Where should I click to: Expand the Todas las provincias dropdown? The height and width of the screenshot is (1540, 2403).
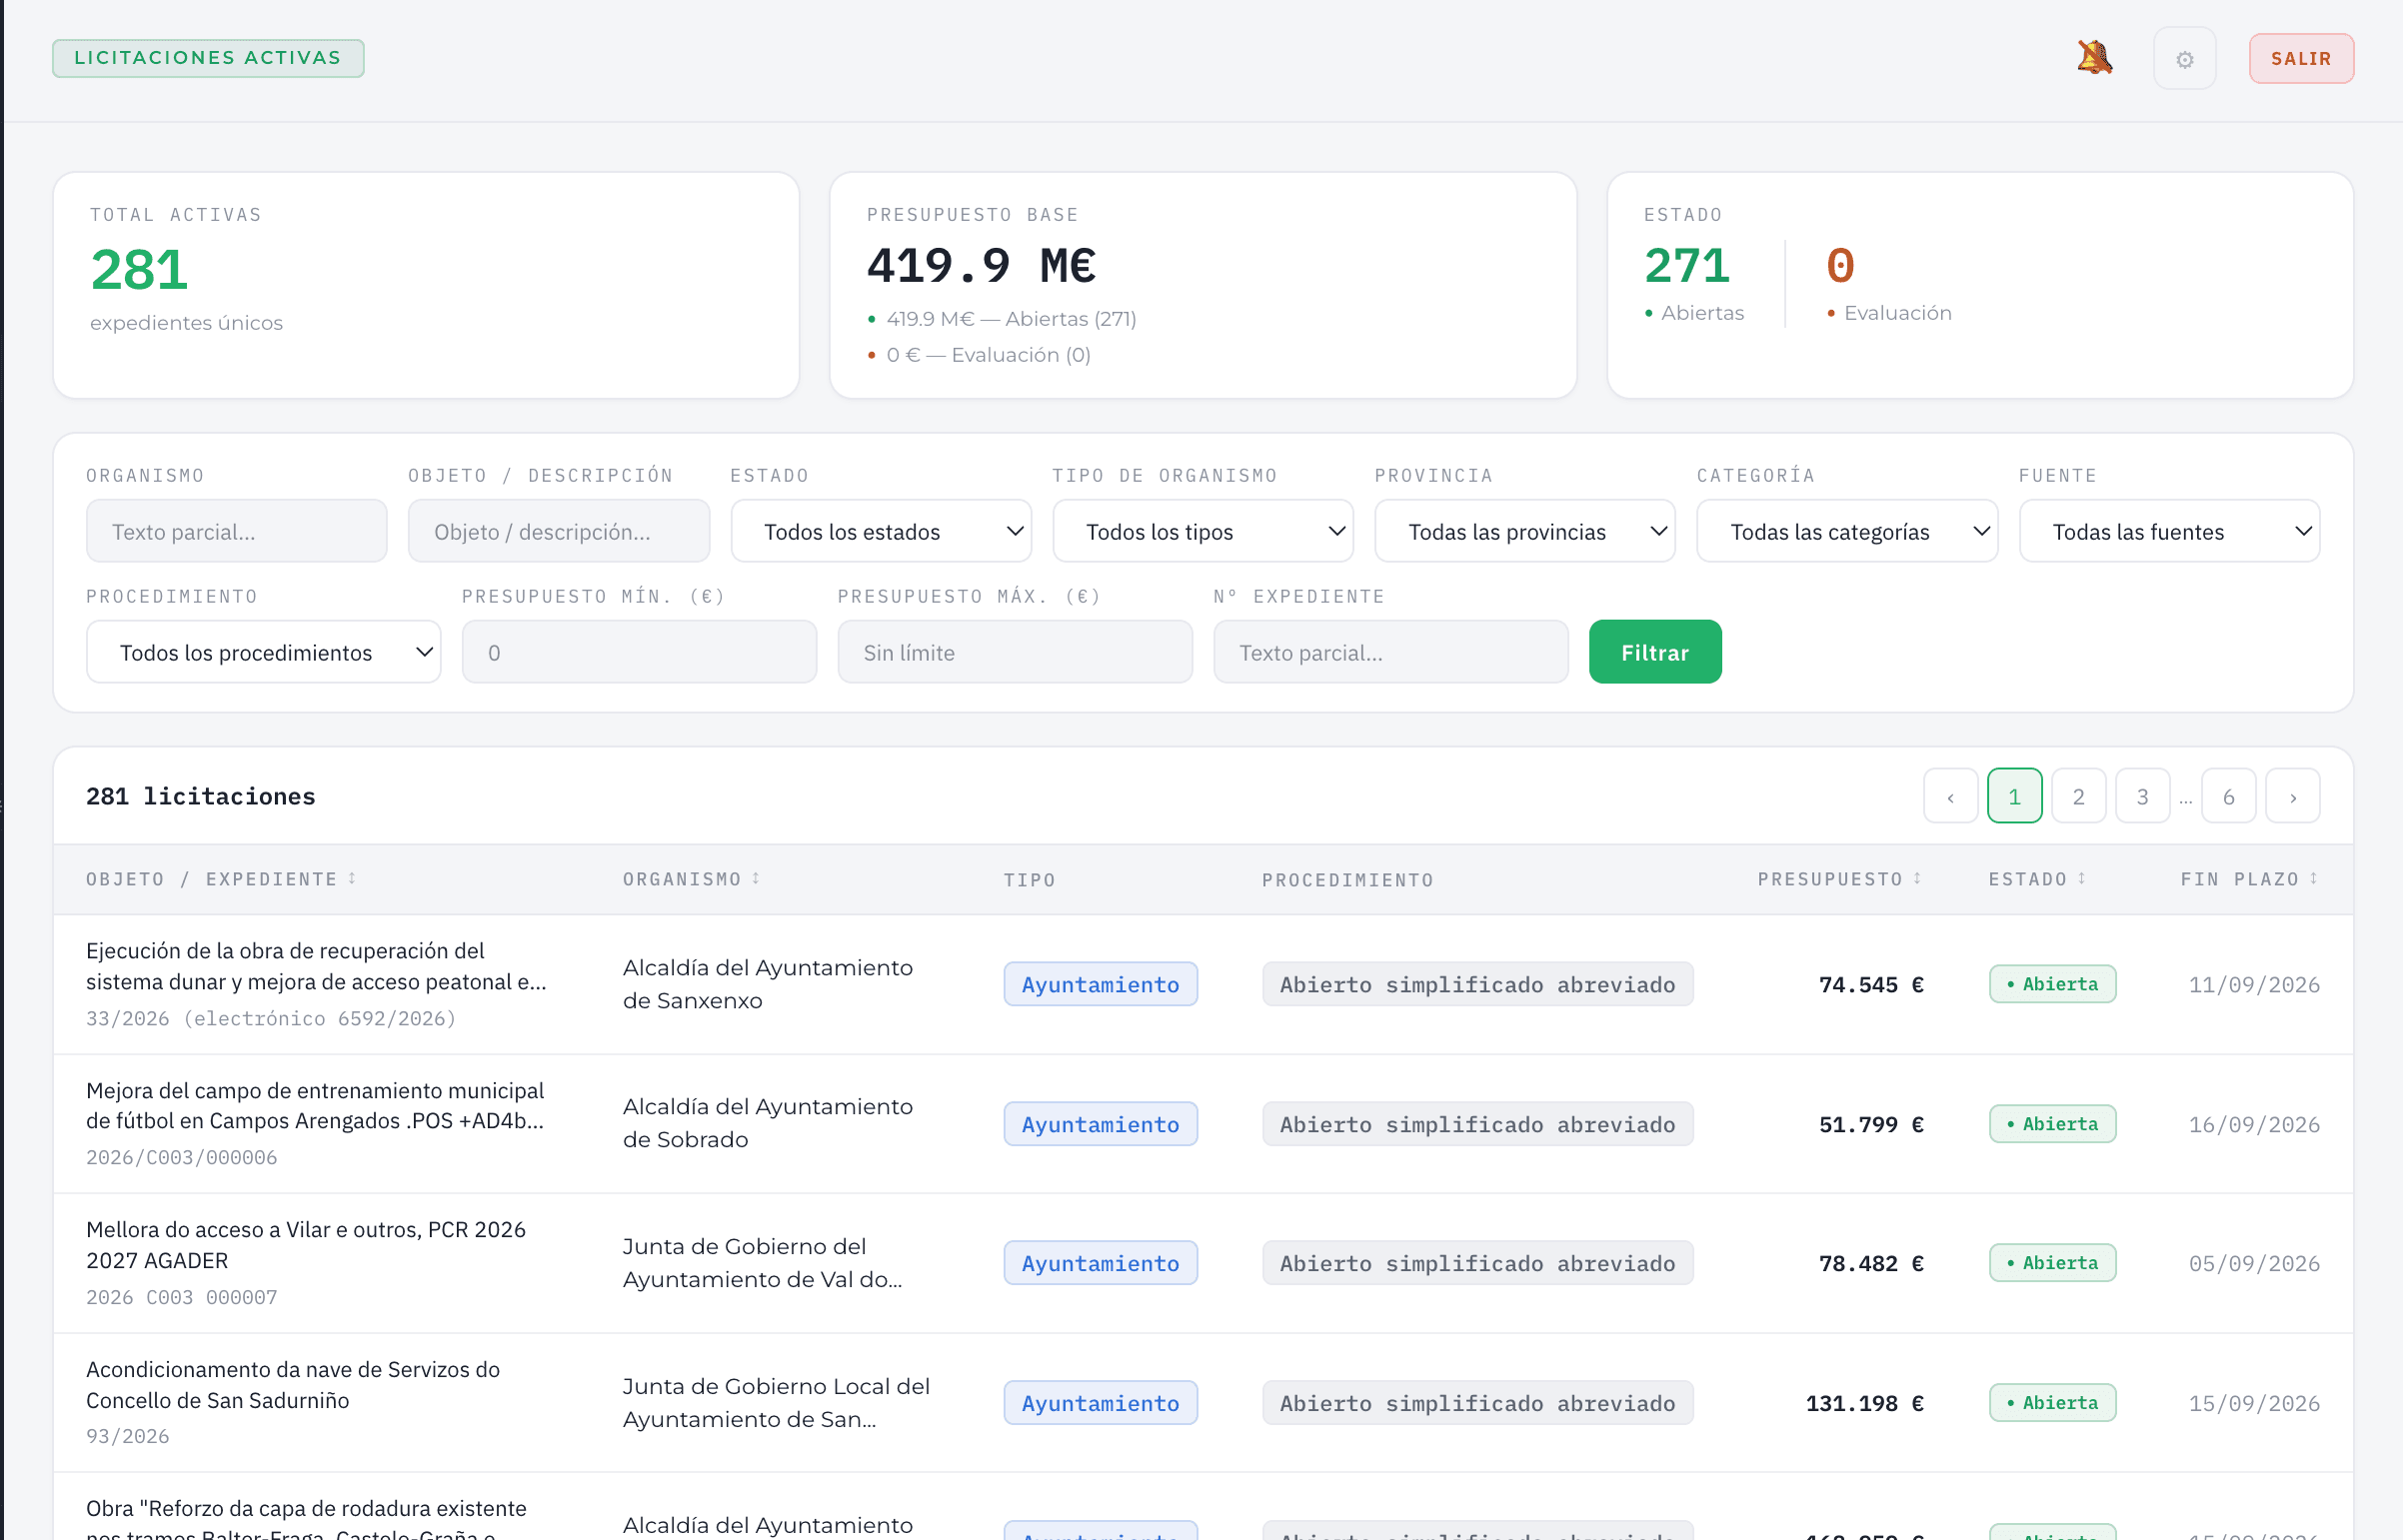click(x=1524, y=531)
